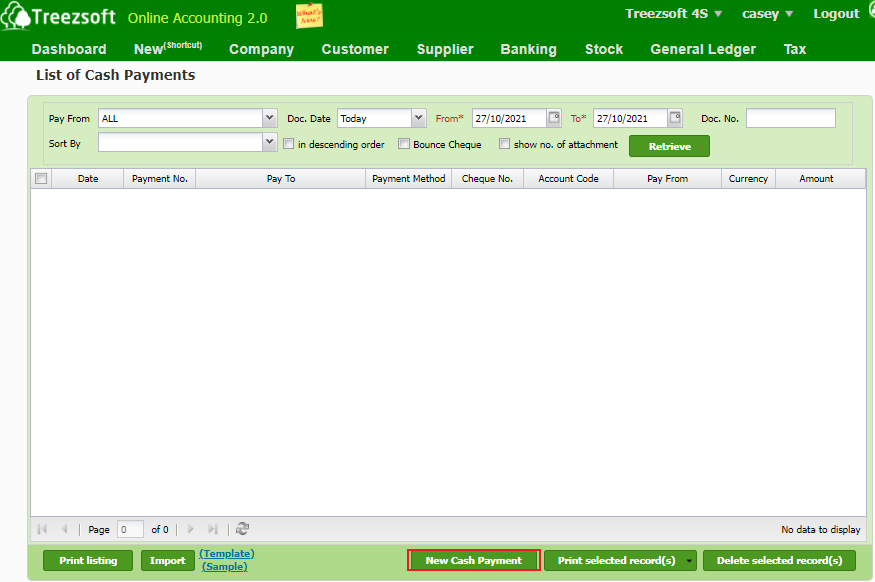This screenshot has height=582, width=875.
Task: Open the (Sample) link
Action: click(224, 566)
